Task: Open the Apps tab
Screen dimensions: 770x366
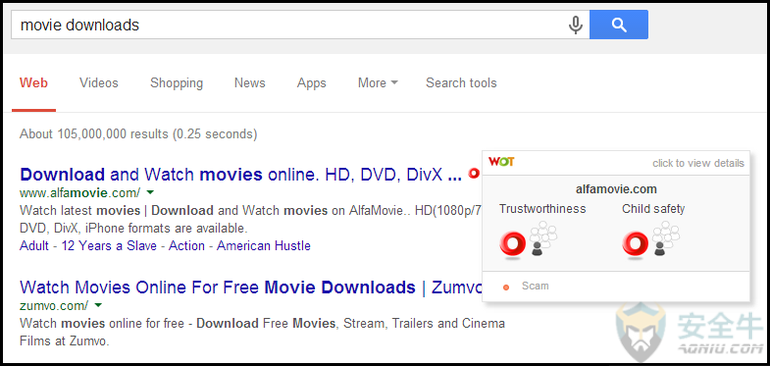Action: 311,83
